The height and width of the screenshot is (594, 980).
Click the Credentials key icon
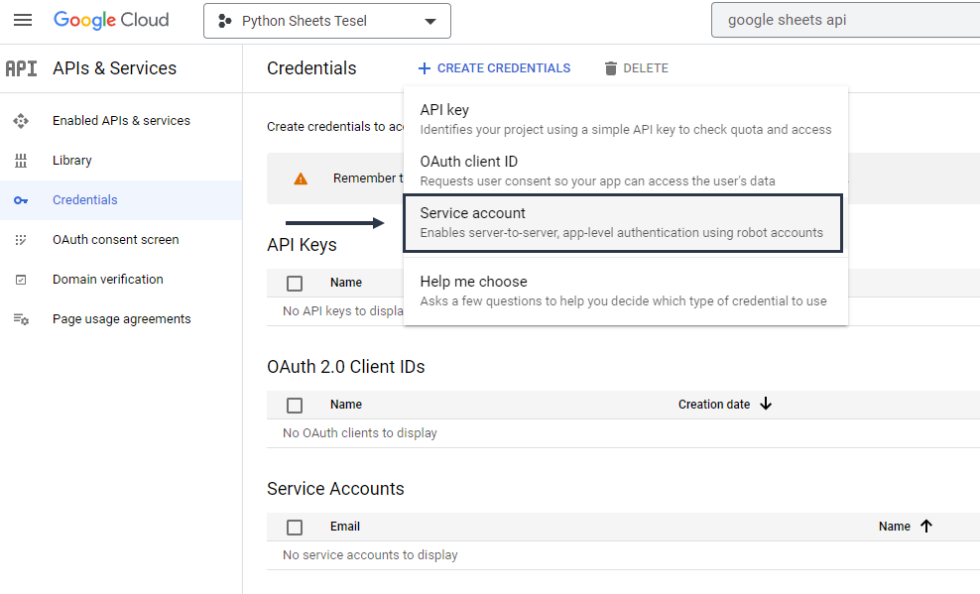(x=21, y=201)
